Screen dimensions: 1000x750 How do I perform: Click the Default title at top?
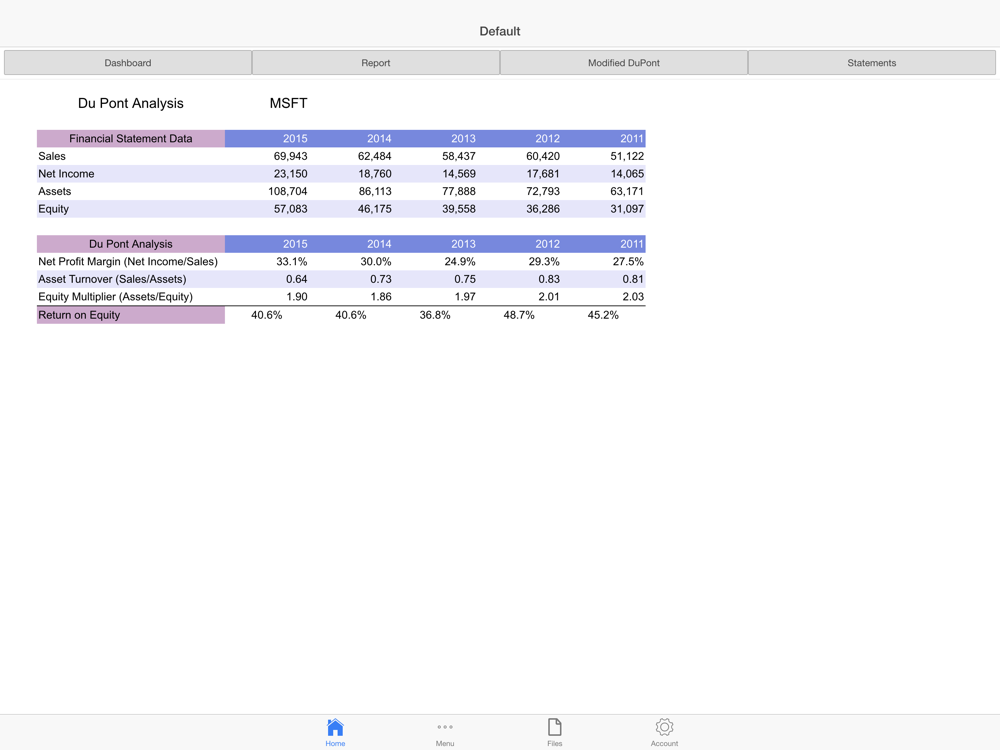(500, 31)
